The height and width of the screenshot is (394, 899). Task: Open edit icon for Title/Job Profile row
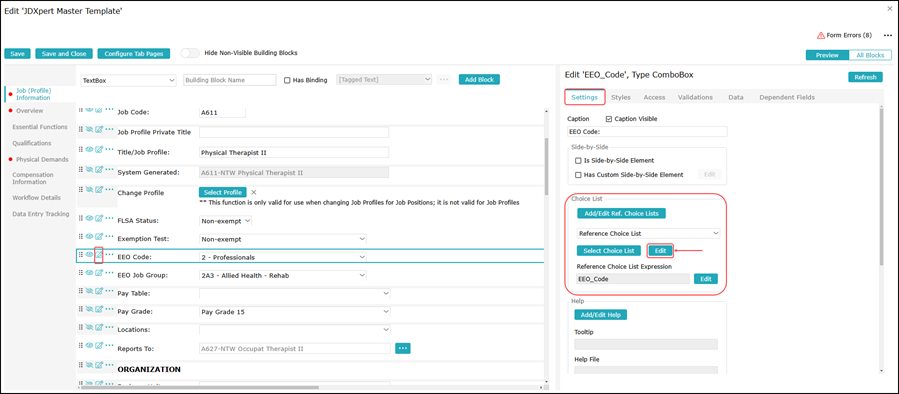tap(98, 150)
